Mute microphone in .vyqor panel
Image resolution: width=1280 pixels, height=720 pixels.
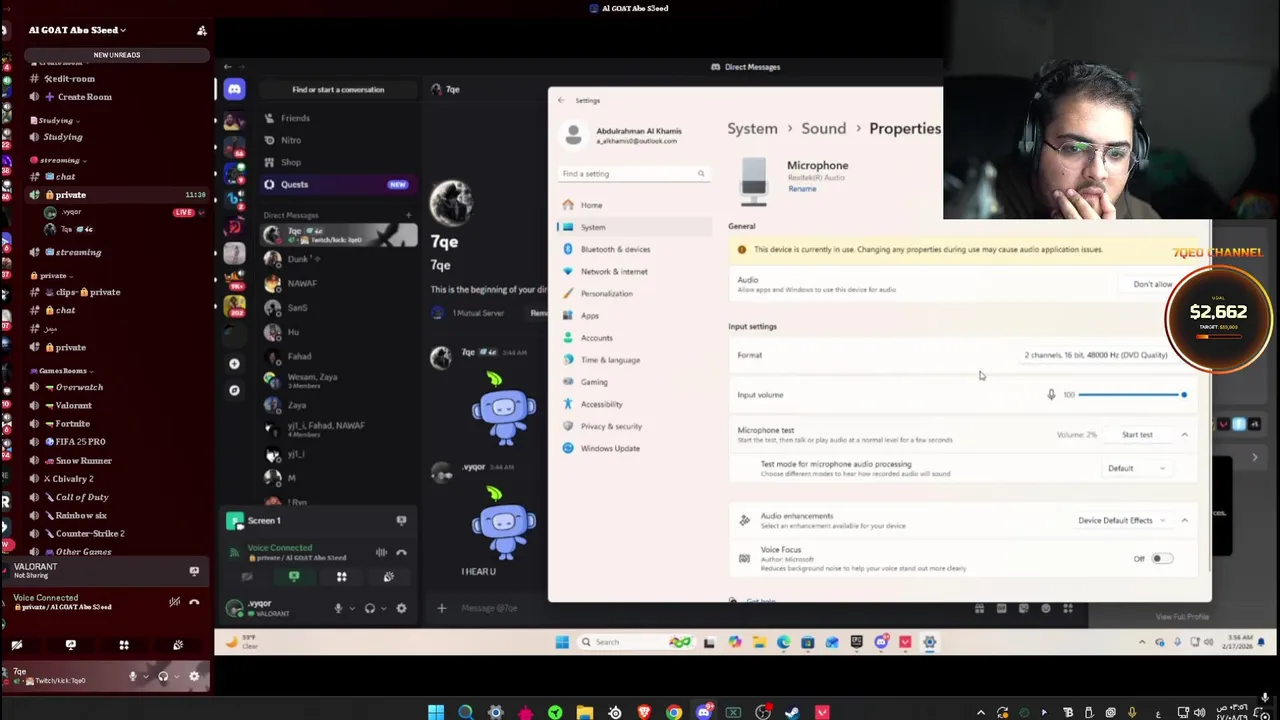(338, 608)
